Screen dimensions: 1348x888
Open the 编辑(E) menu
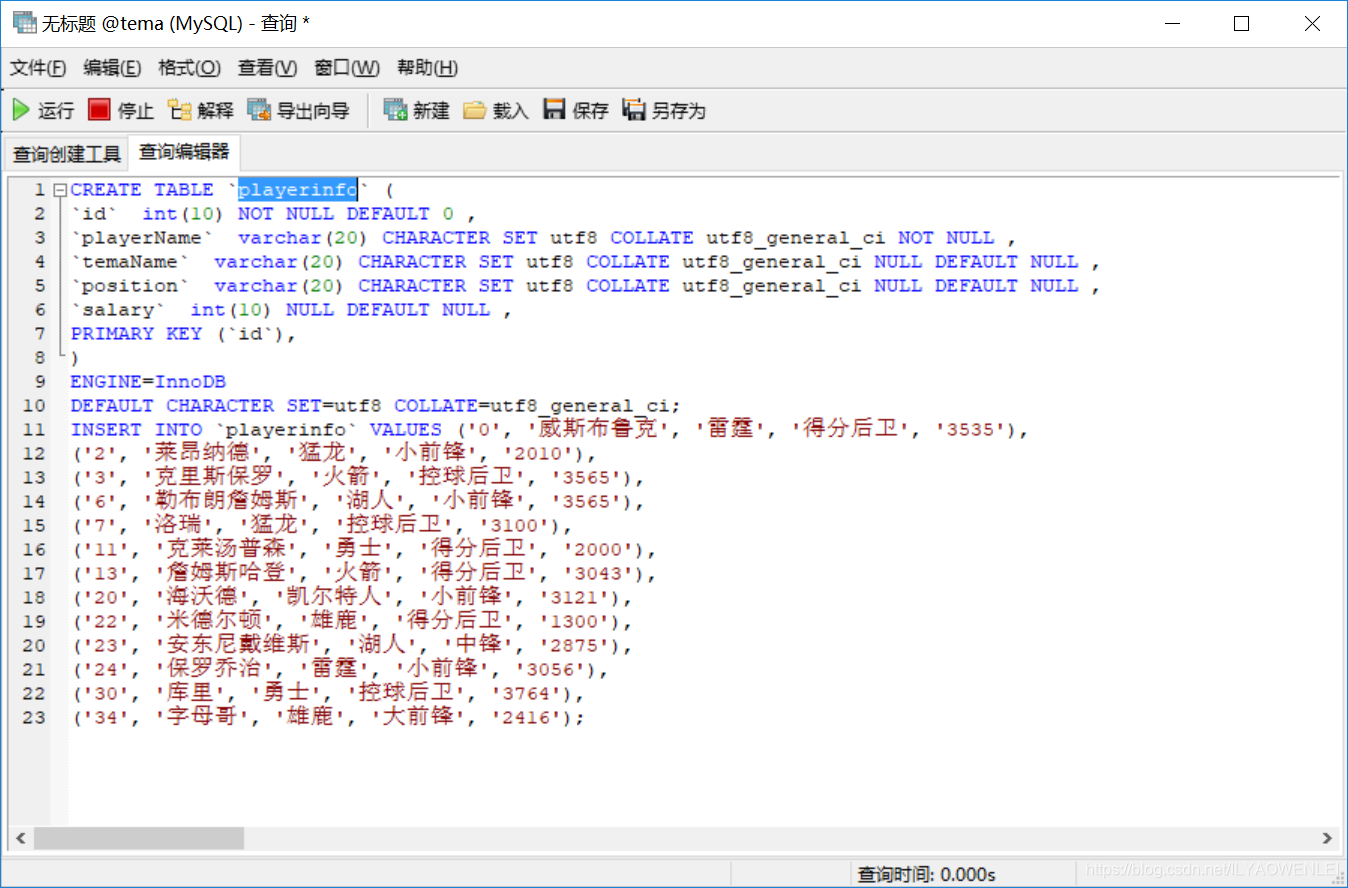coord(112,68)
